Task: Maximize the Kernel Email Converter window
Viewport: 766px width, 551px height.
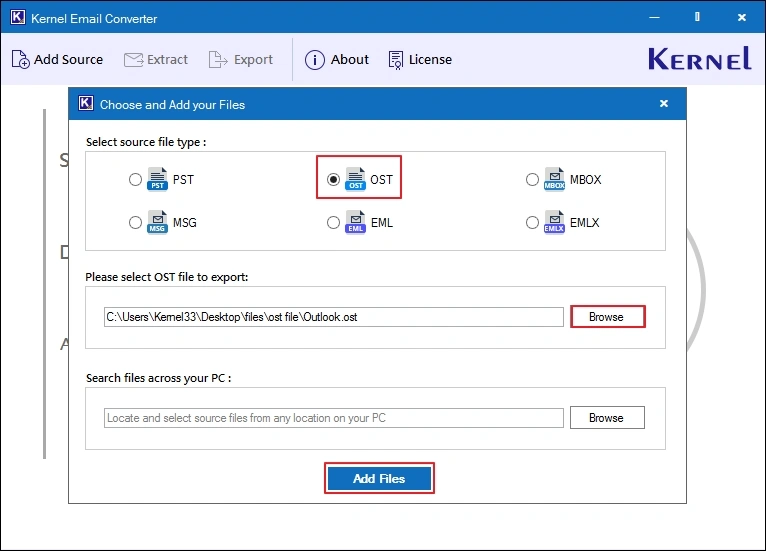Action: (697, 17)
